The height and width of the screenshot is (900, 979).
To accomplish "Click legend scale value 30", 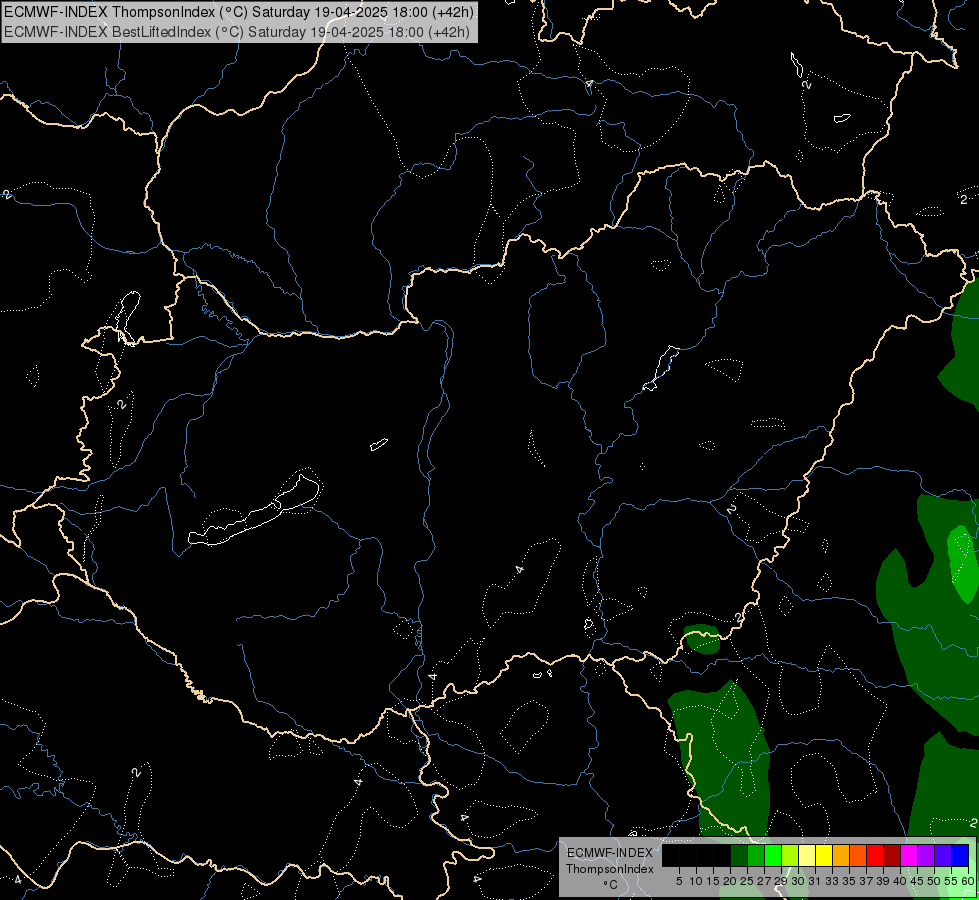I will (x=798, y=881).
